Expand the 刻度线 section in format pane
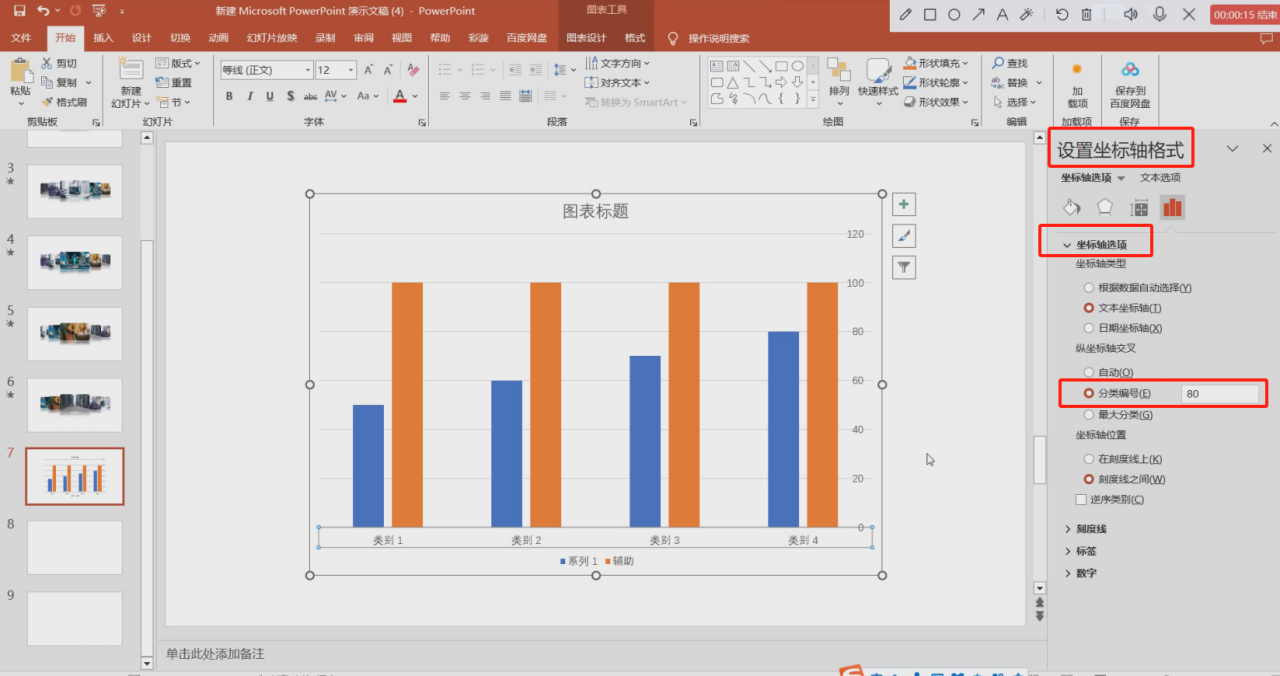This screenshot has height=676, width=1280. tap(1090, 528)
